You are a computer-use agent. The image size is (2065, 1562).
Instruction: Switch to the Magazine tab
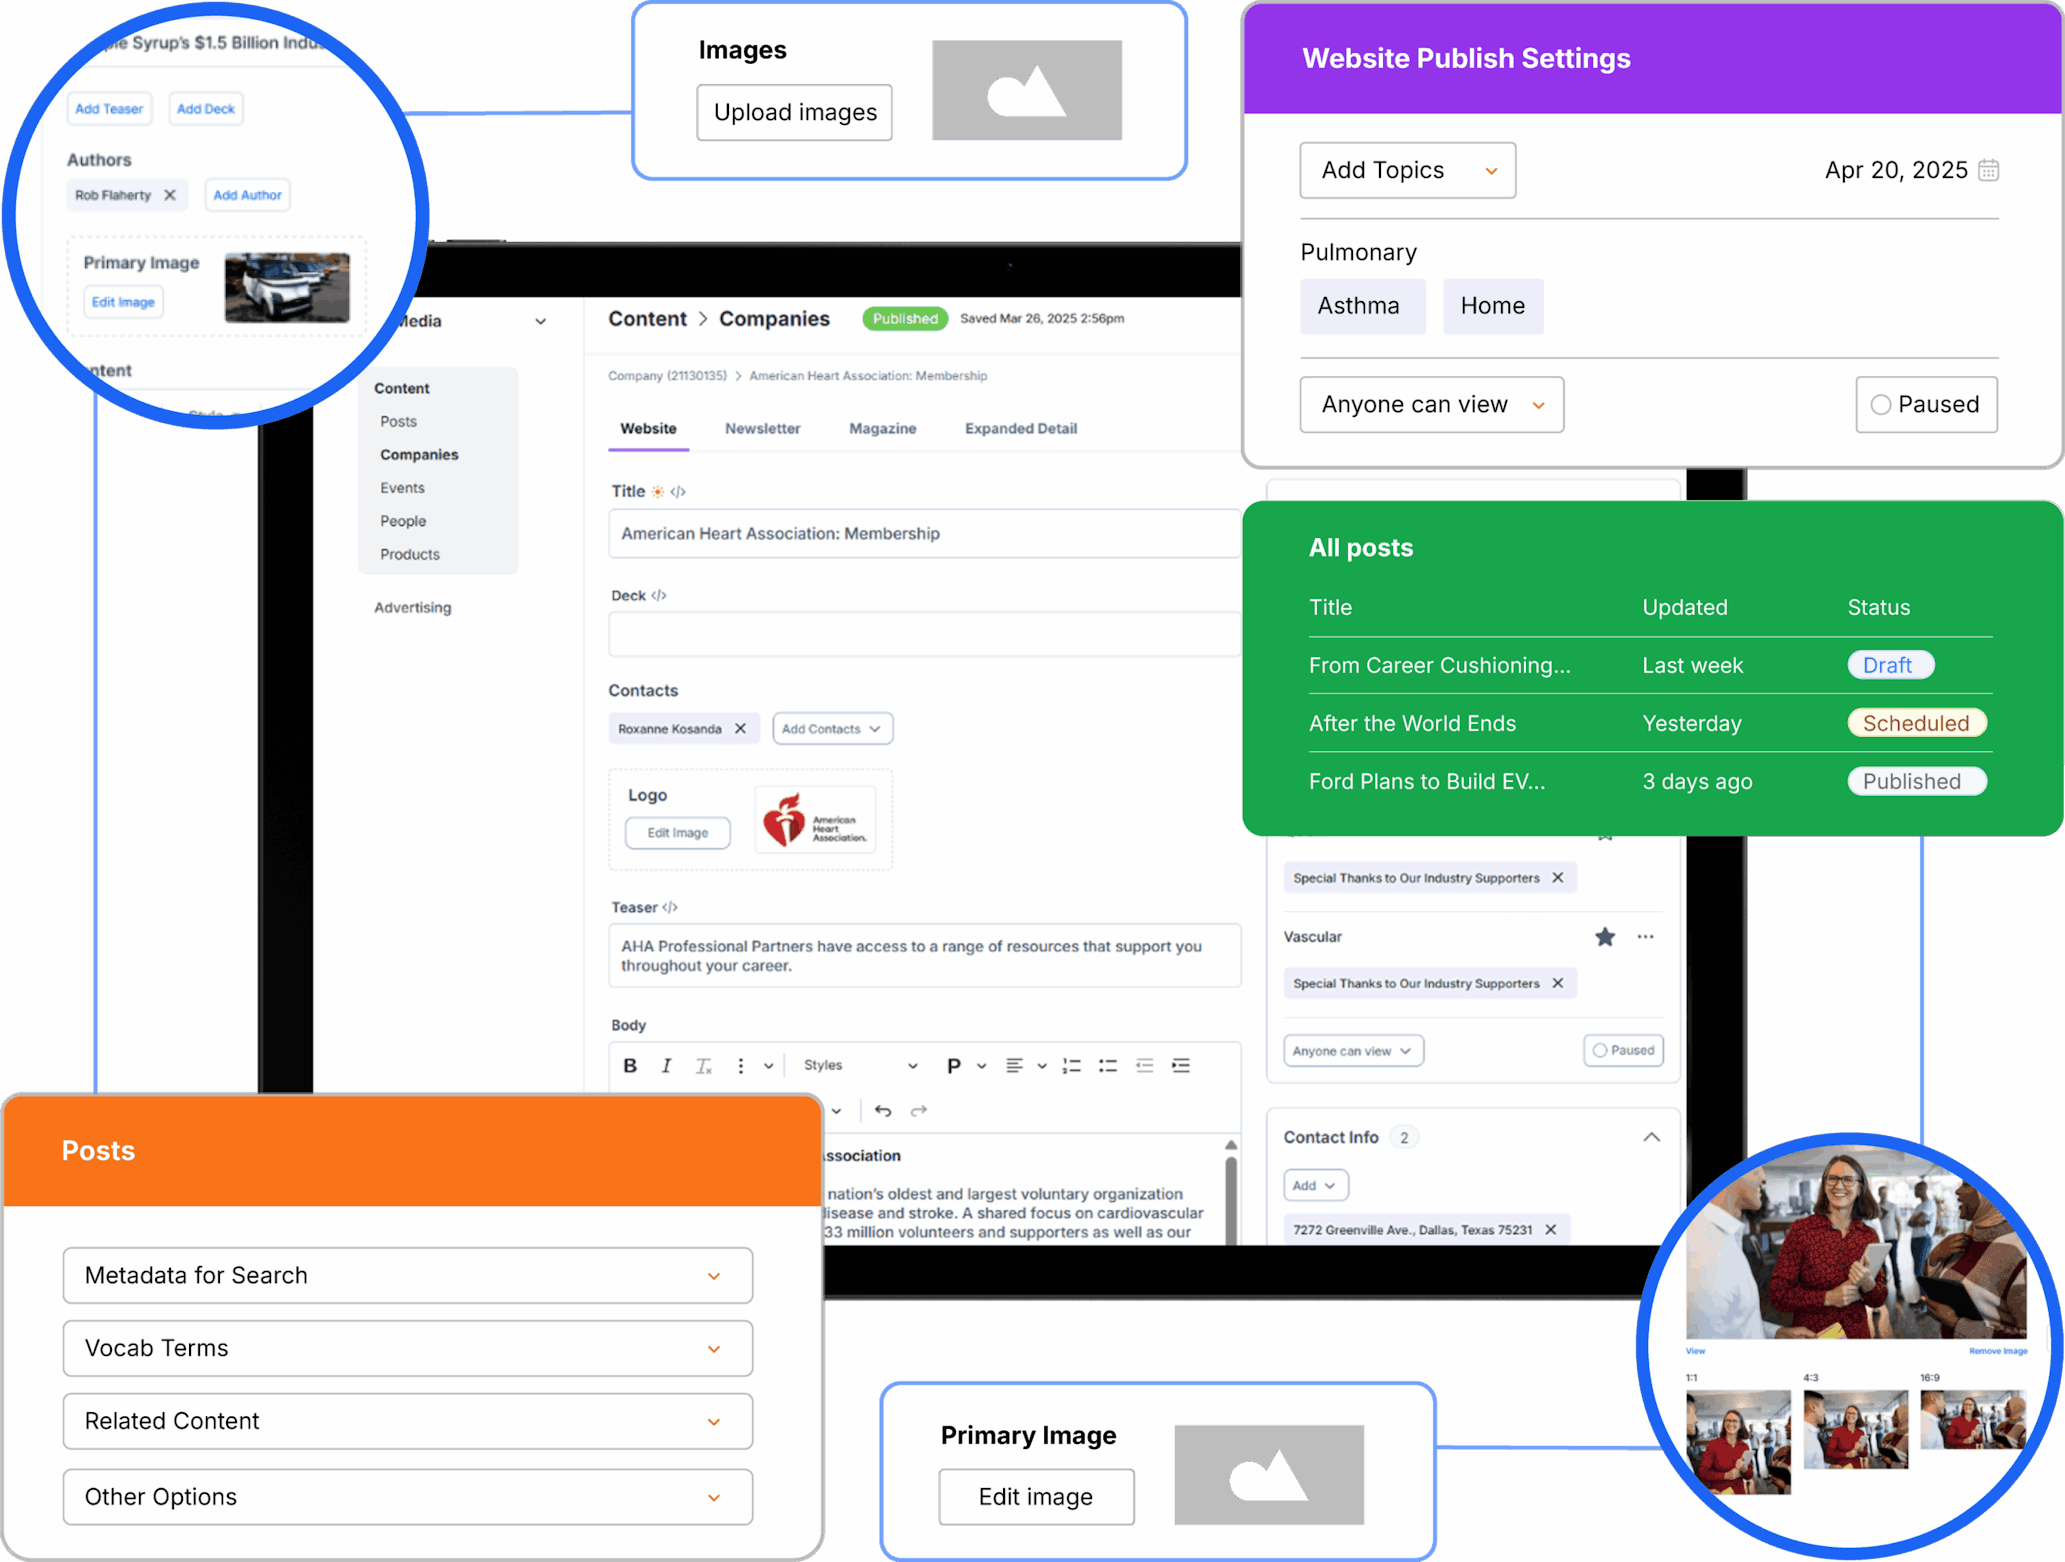pyautogui.click(x=882, y=428)
